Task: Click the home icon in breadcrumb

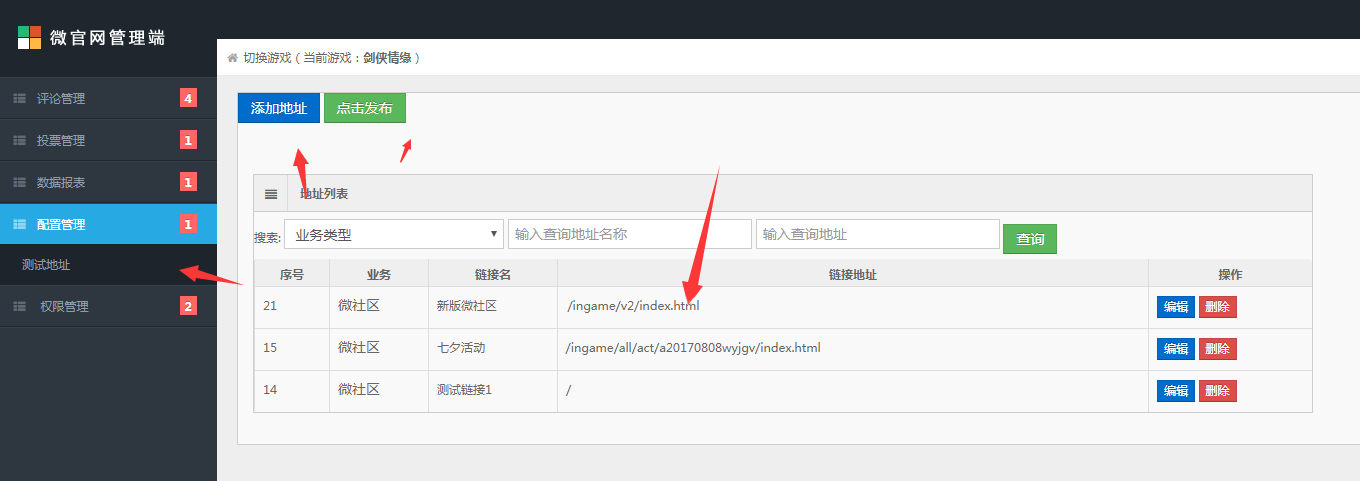Action: (232, 58)
